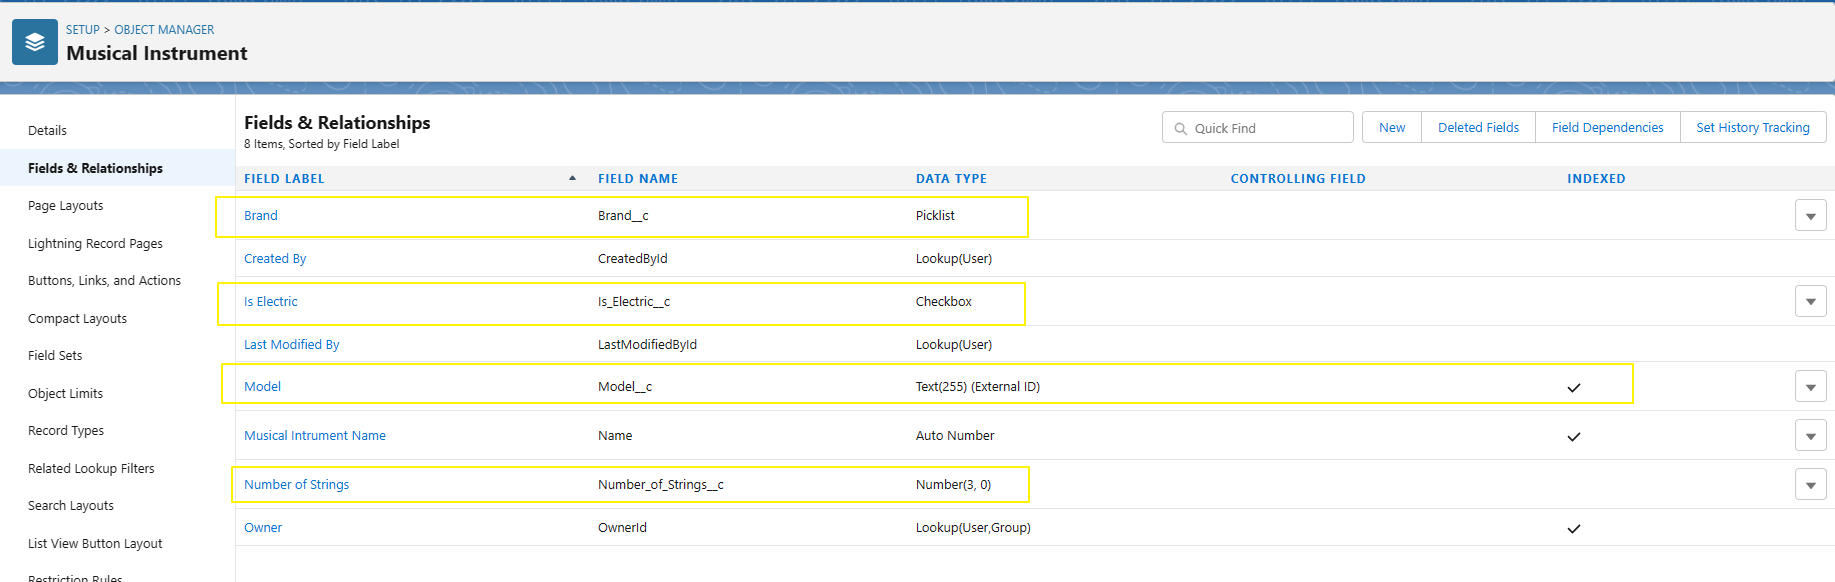Click the Indexed checkmark in Owner row
The image size is (1835, 582).
click(1573, 529)
